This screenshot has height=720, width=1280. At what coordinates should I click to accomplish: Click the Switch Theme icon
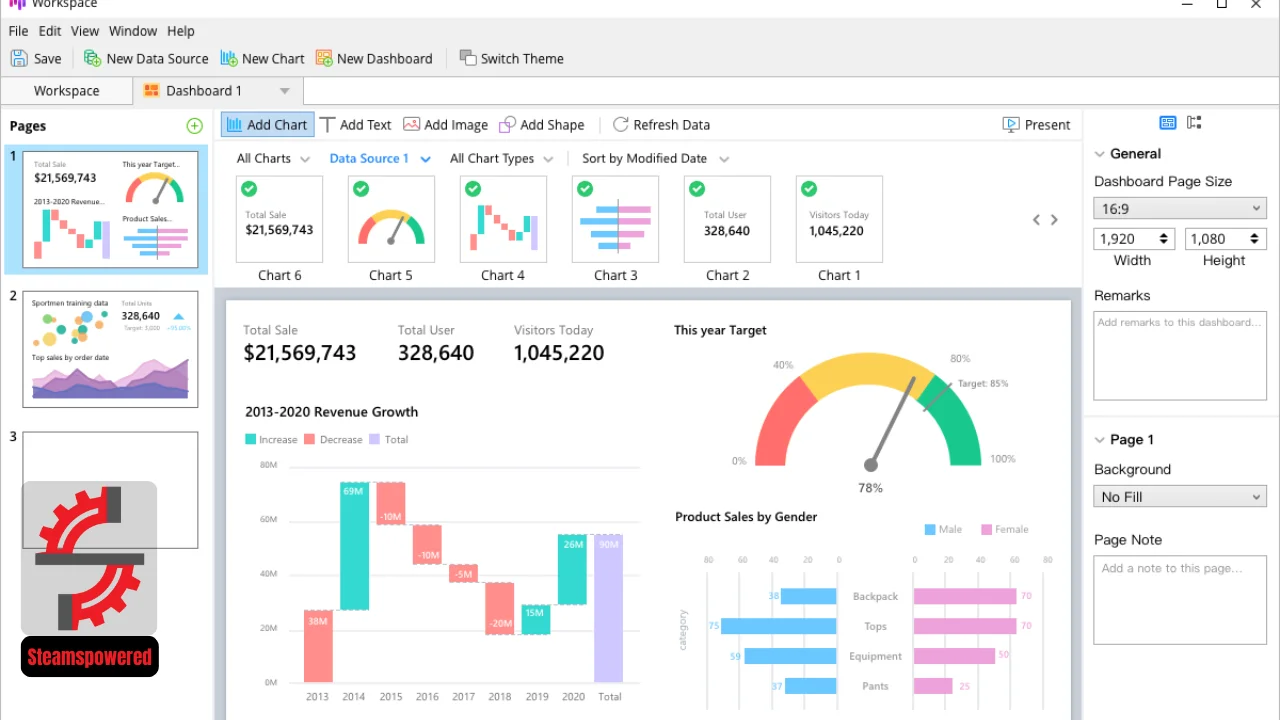point(468,58)
